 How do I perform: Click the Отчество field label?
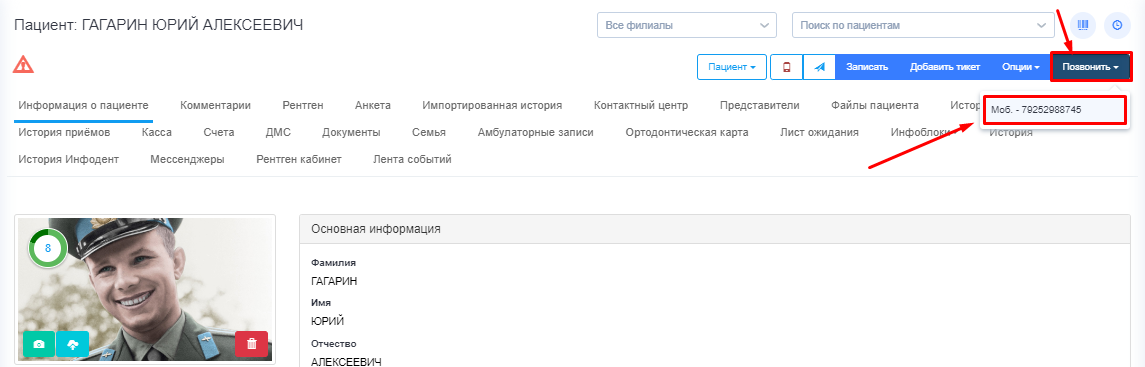[x=333, y=344]
